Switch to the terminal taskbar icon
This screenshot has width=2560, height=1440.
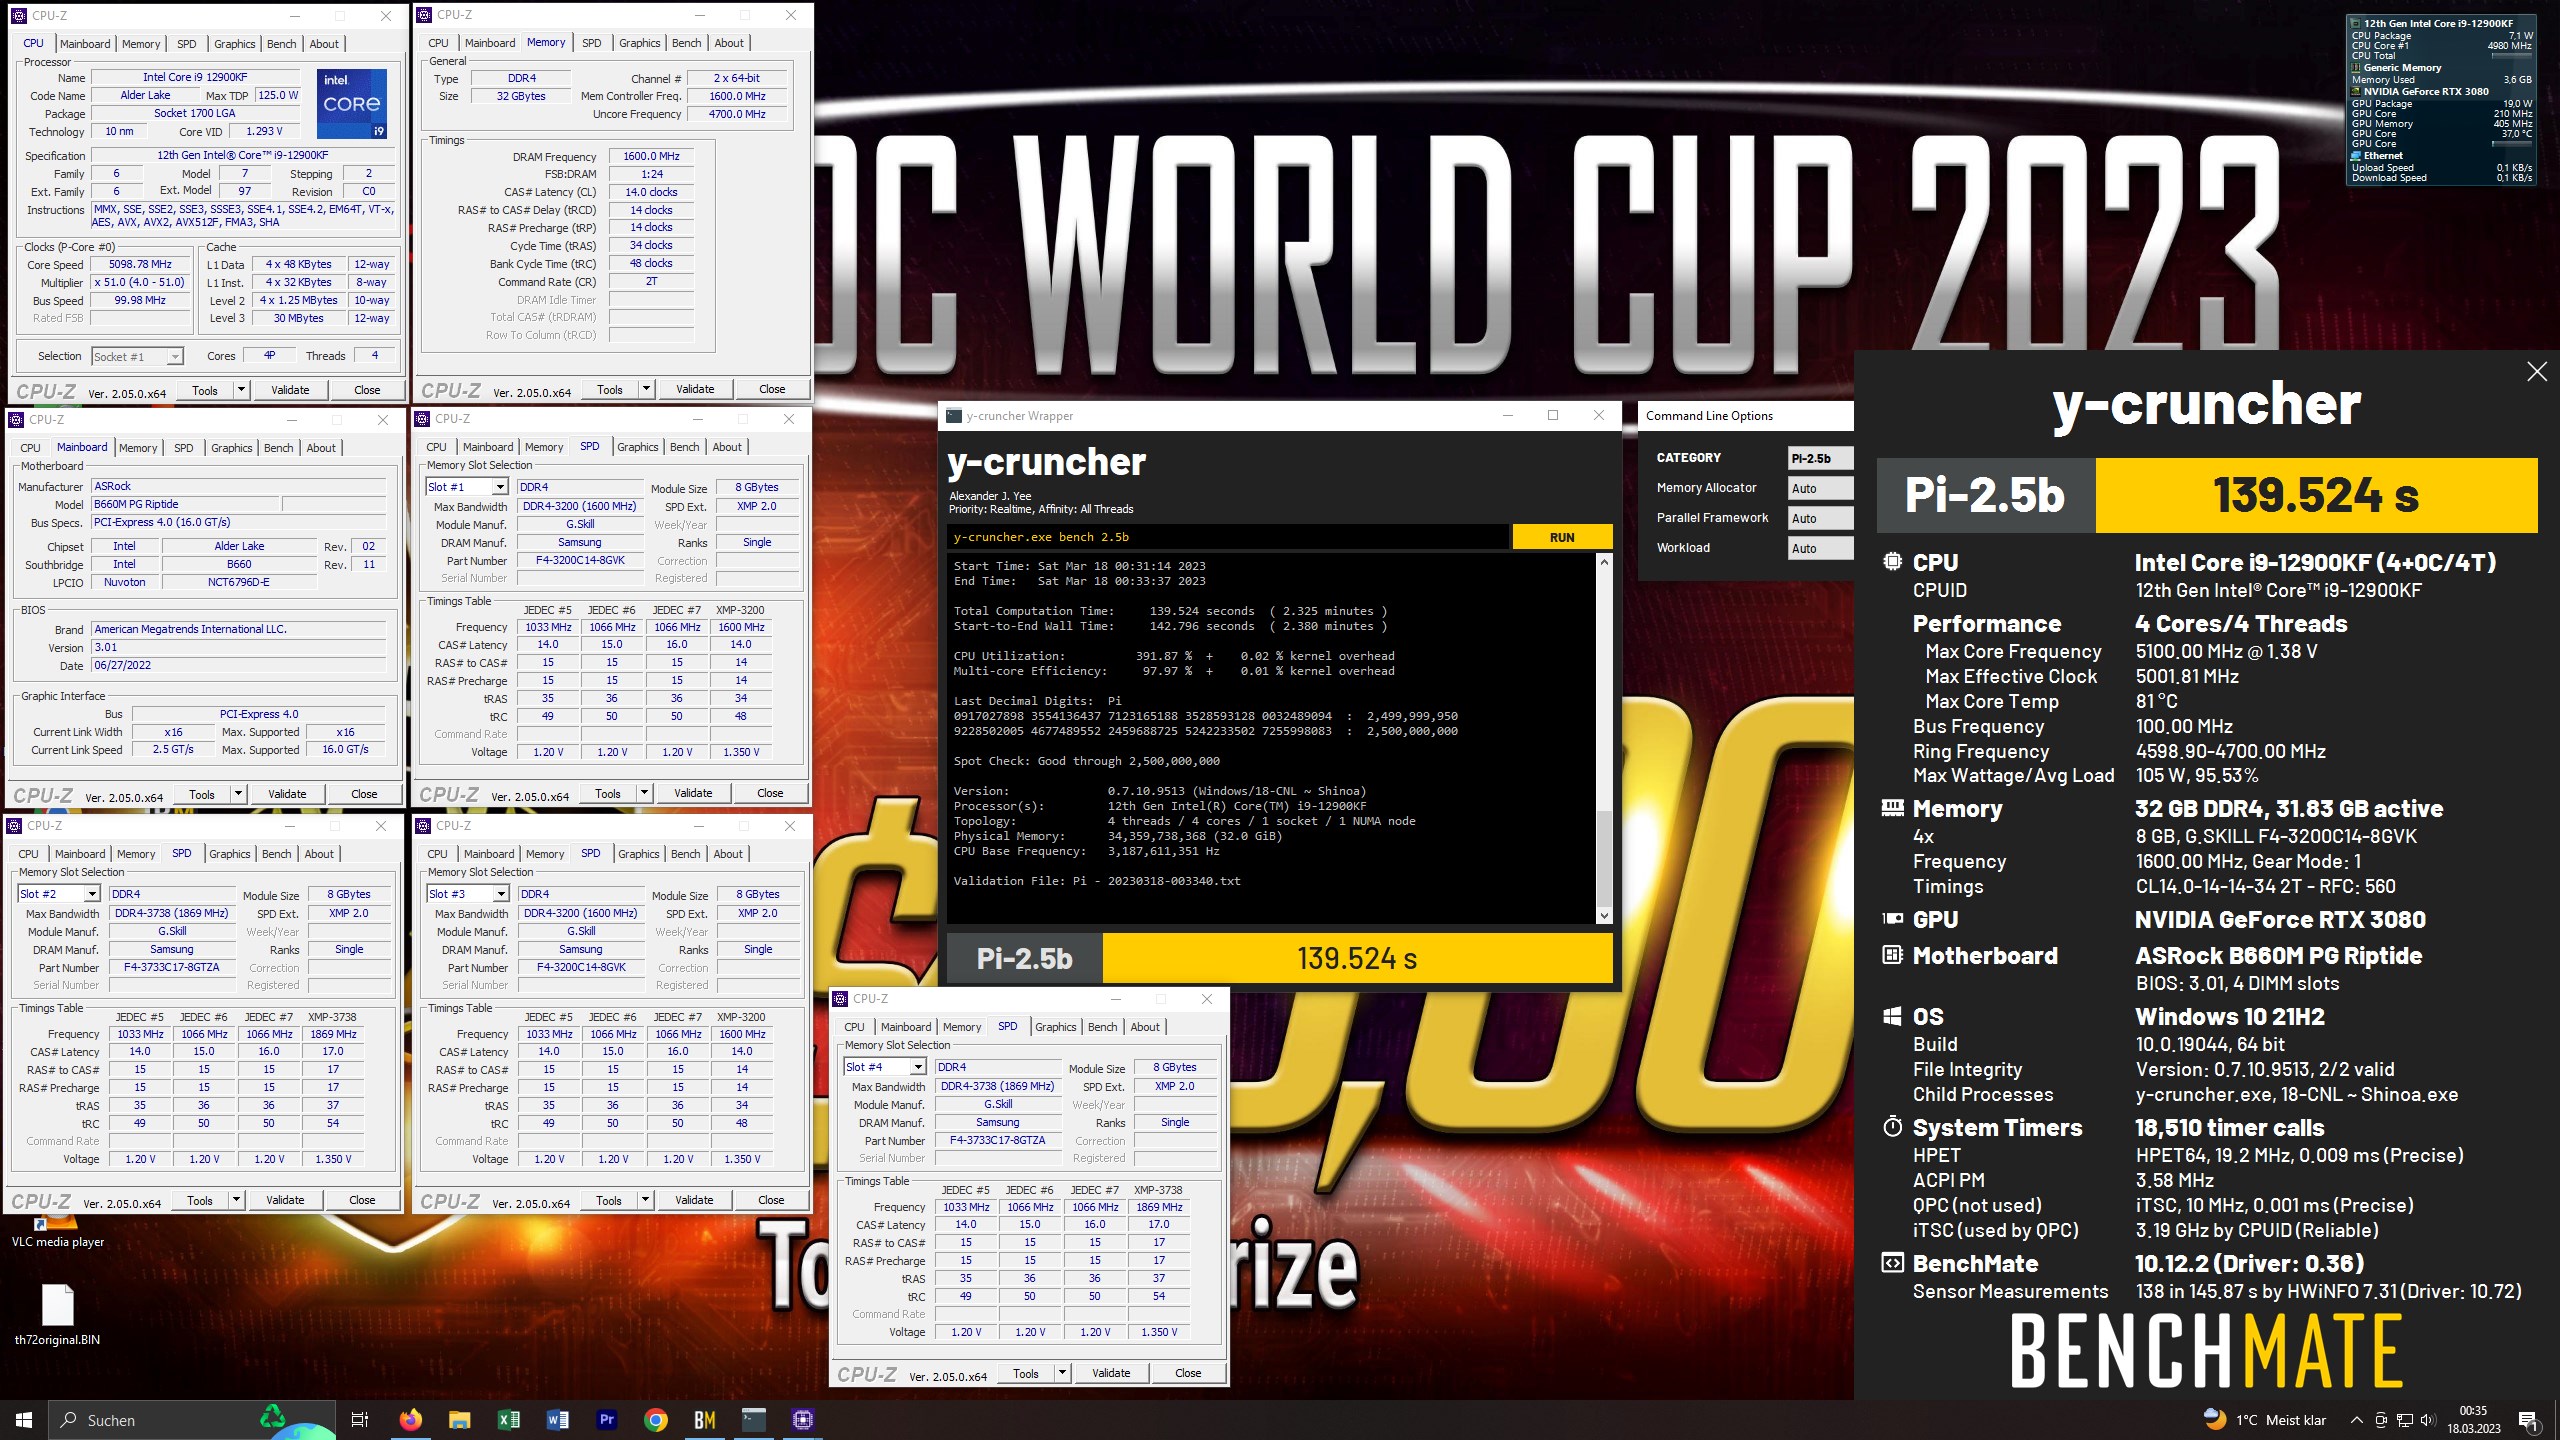(x=753, y=1420)
